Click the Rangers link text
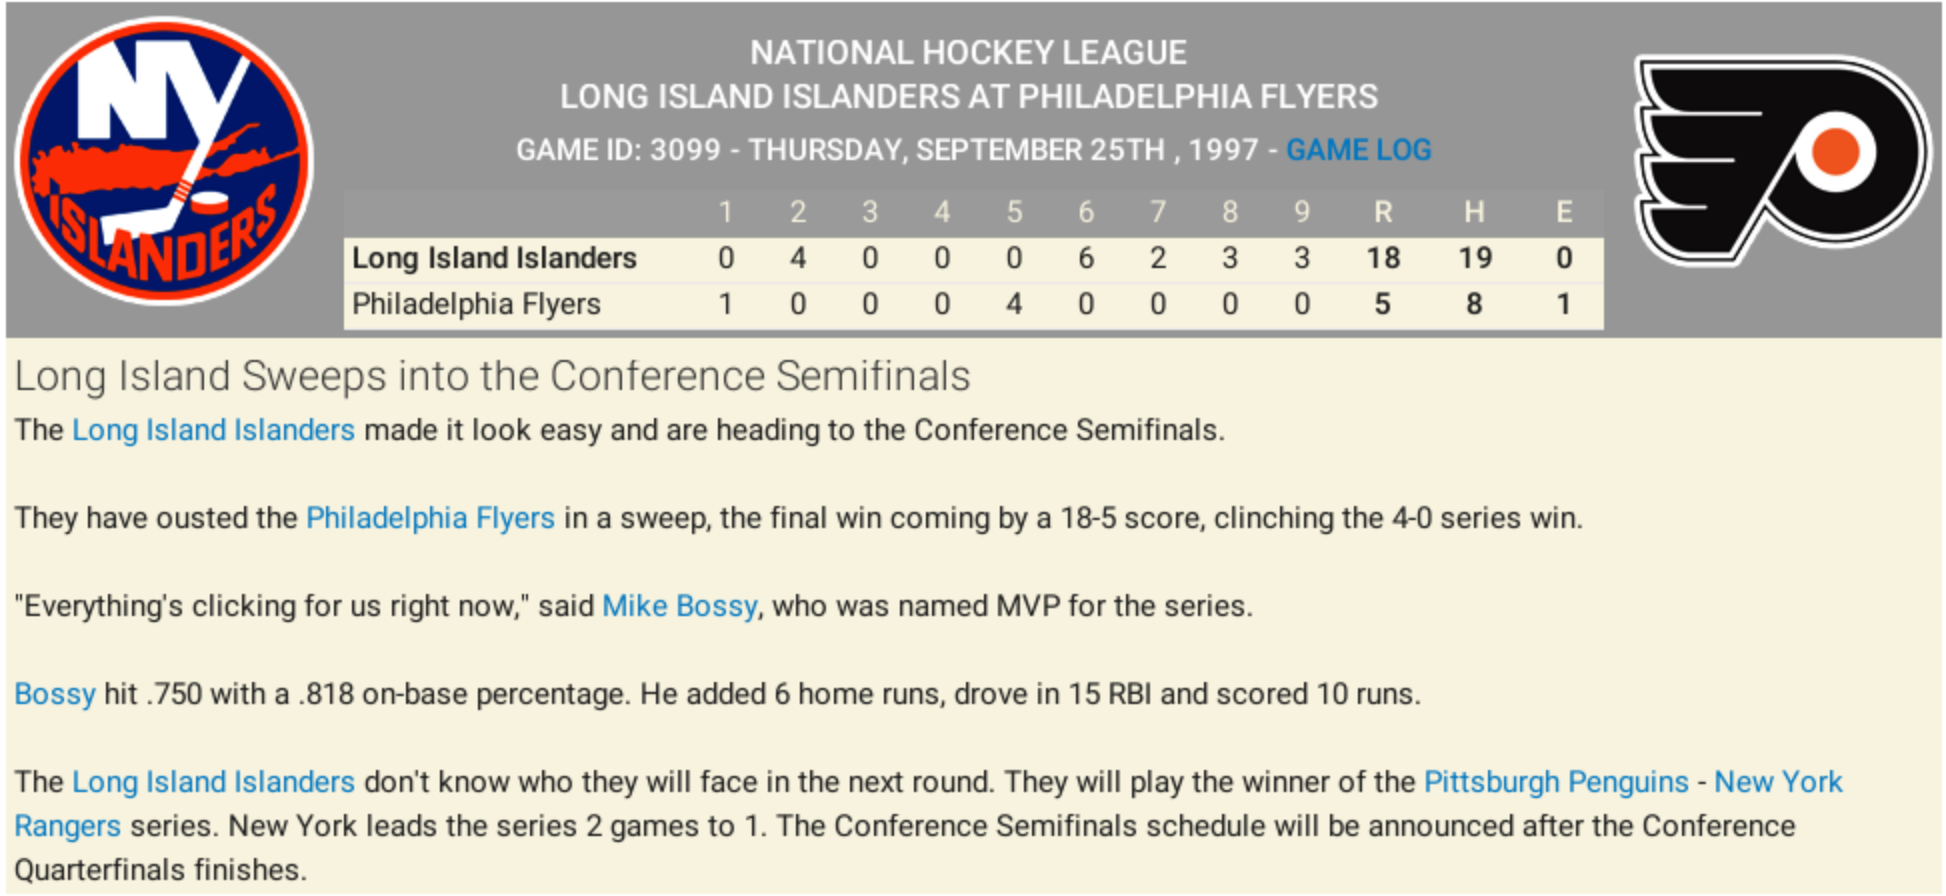1946x896 pixels. [x=67, y=826]
